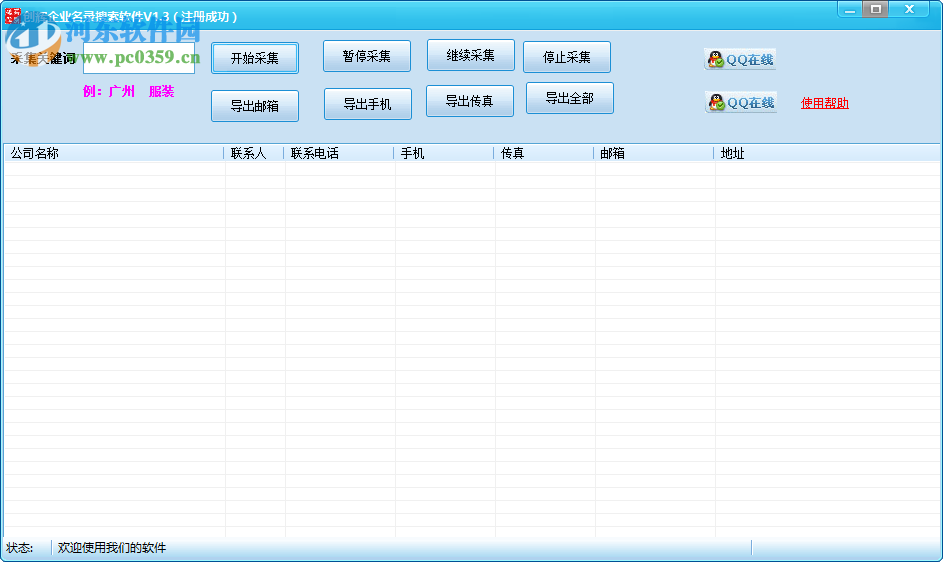Export all data with 导出全部
This screenshot has width=943, height=562.
(570, 98)
